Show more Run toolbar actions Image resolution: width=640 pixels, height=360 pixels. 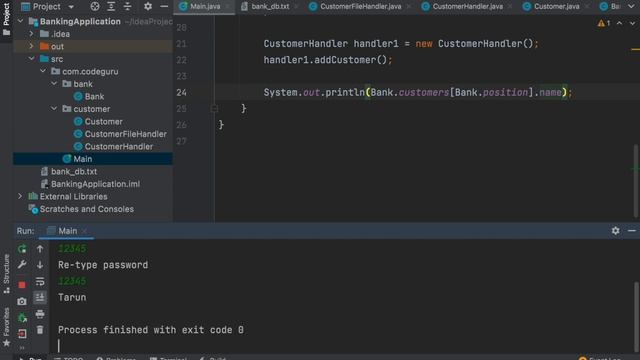[x=22, y=348]
